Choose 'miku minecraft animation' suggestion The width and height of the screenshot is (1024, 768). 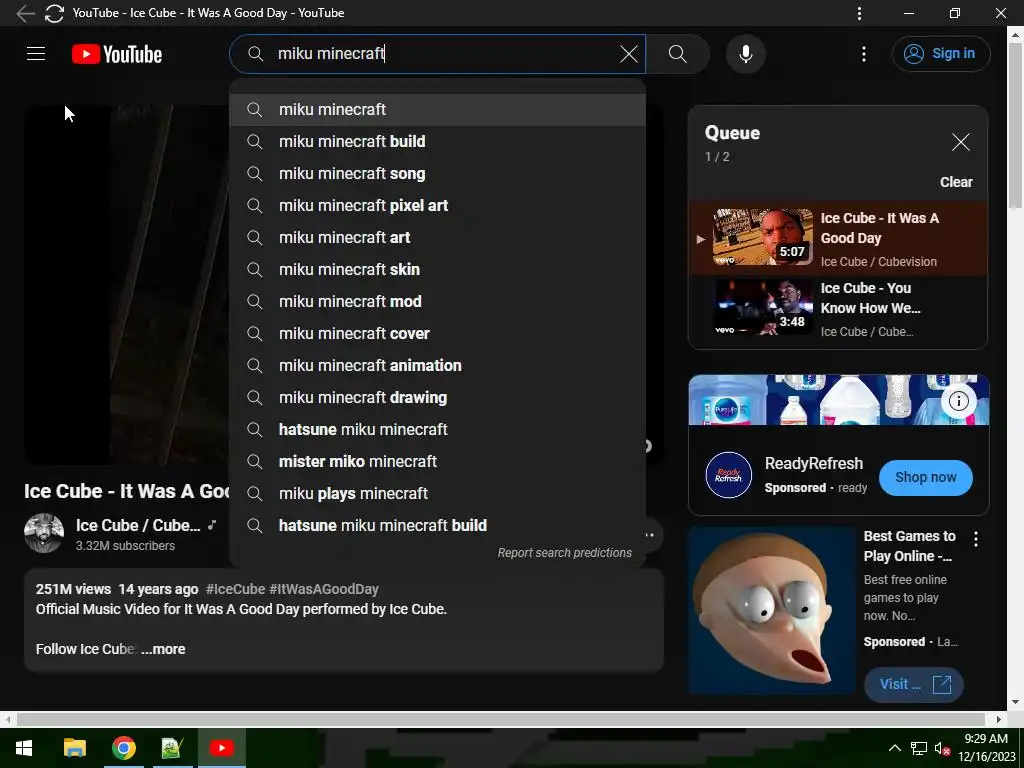point(438,366)
